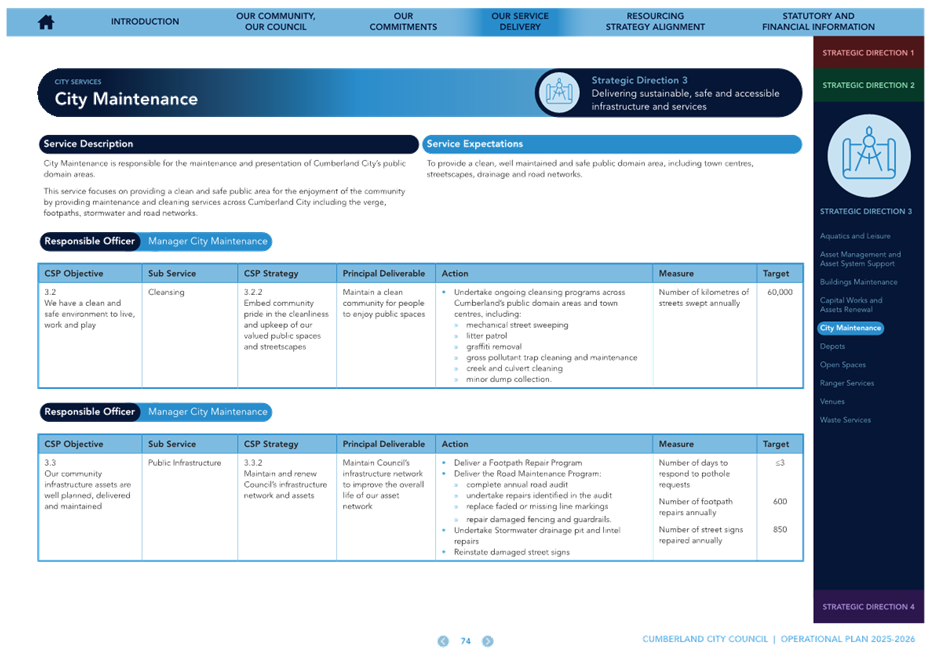Open Waste Services sidebar link
The image size is (930, 660).
pos(845,420)
